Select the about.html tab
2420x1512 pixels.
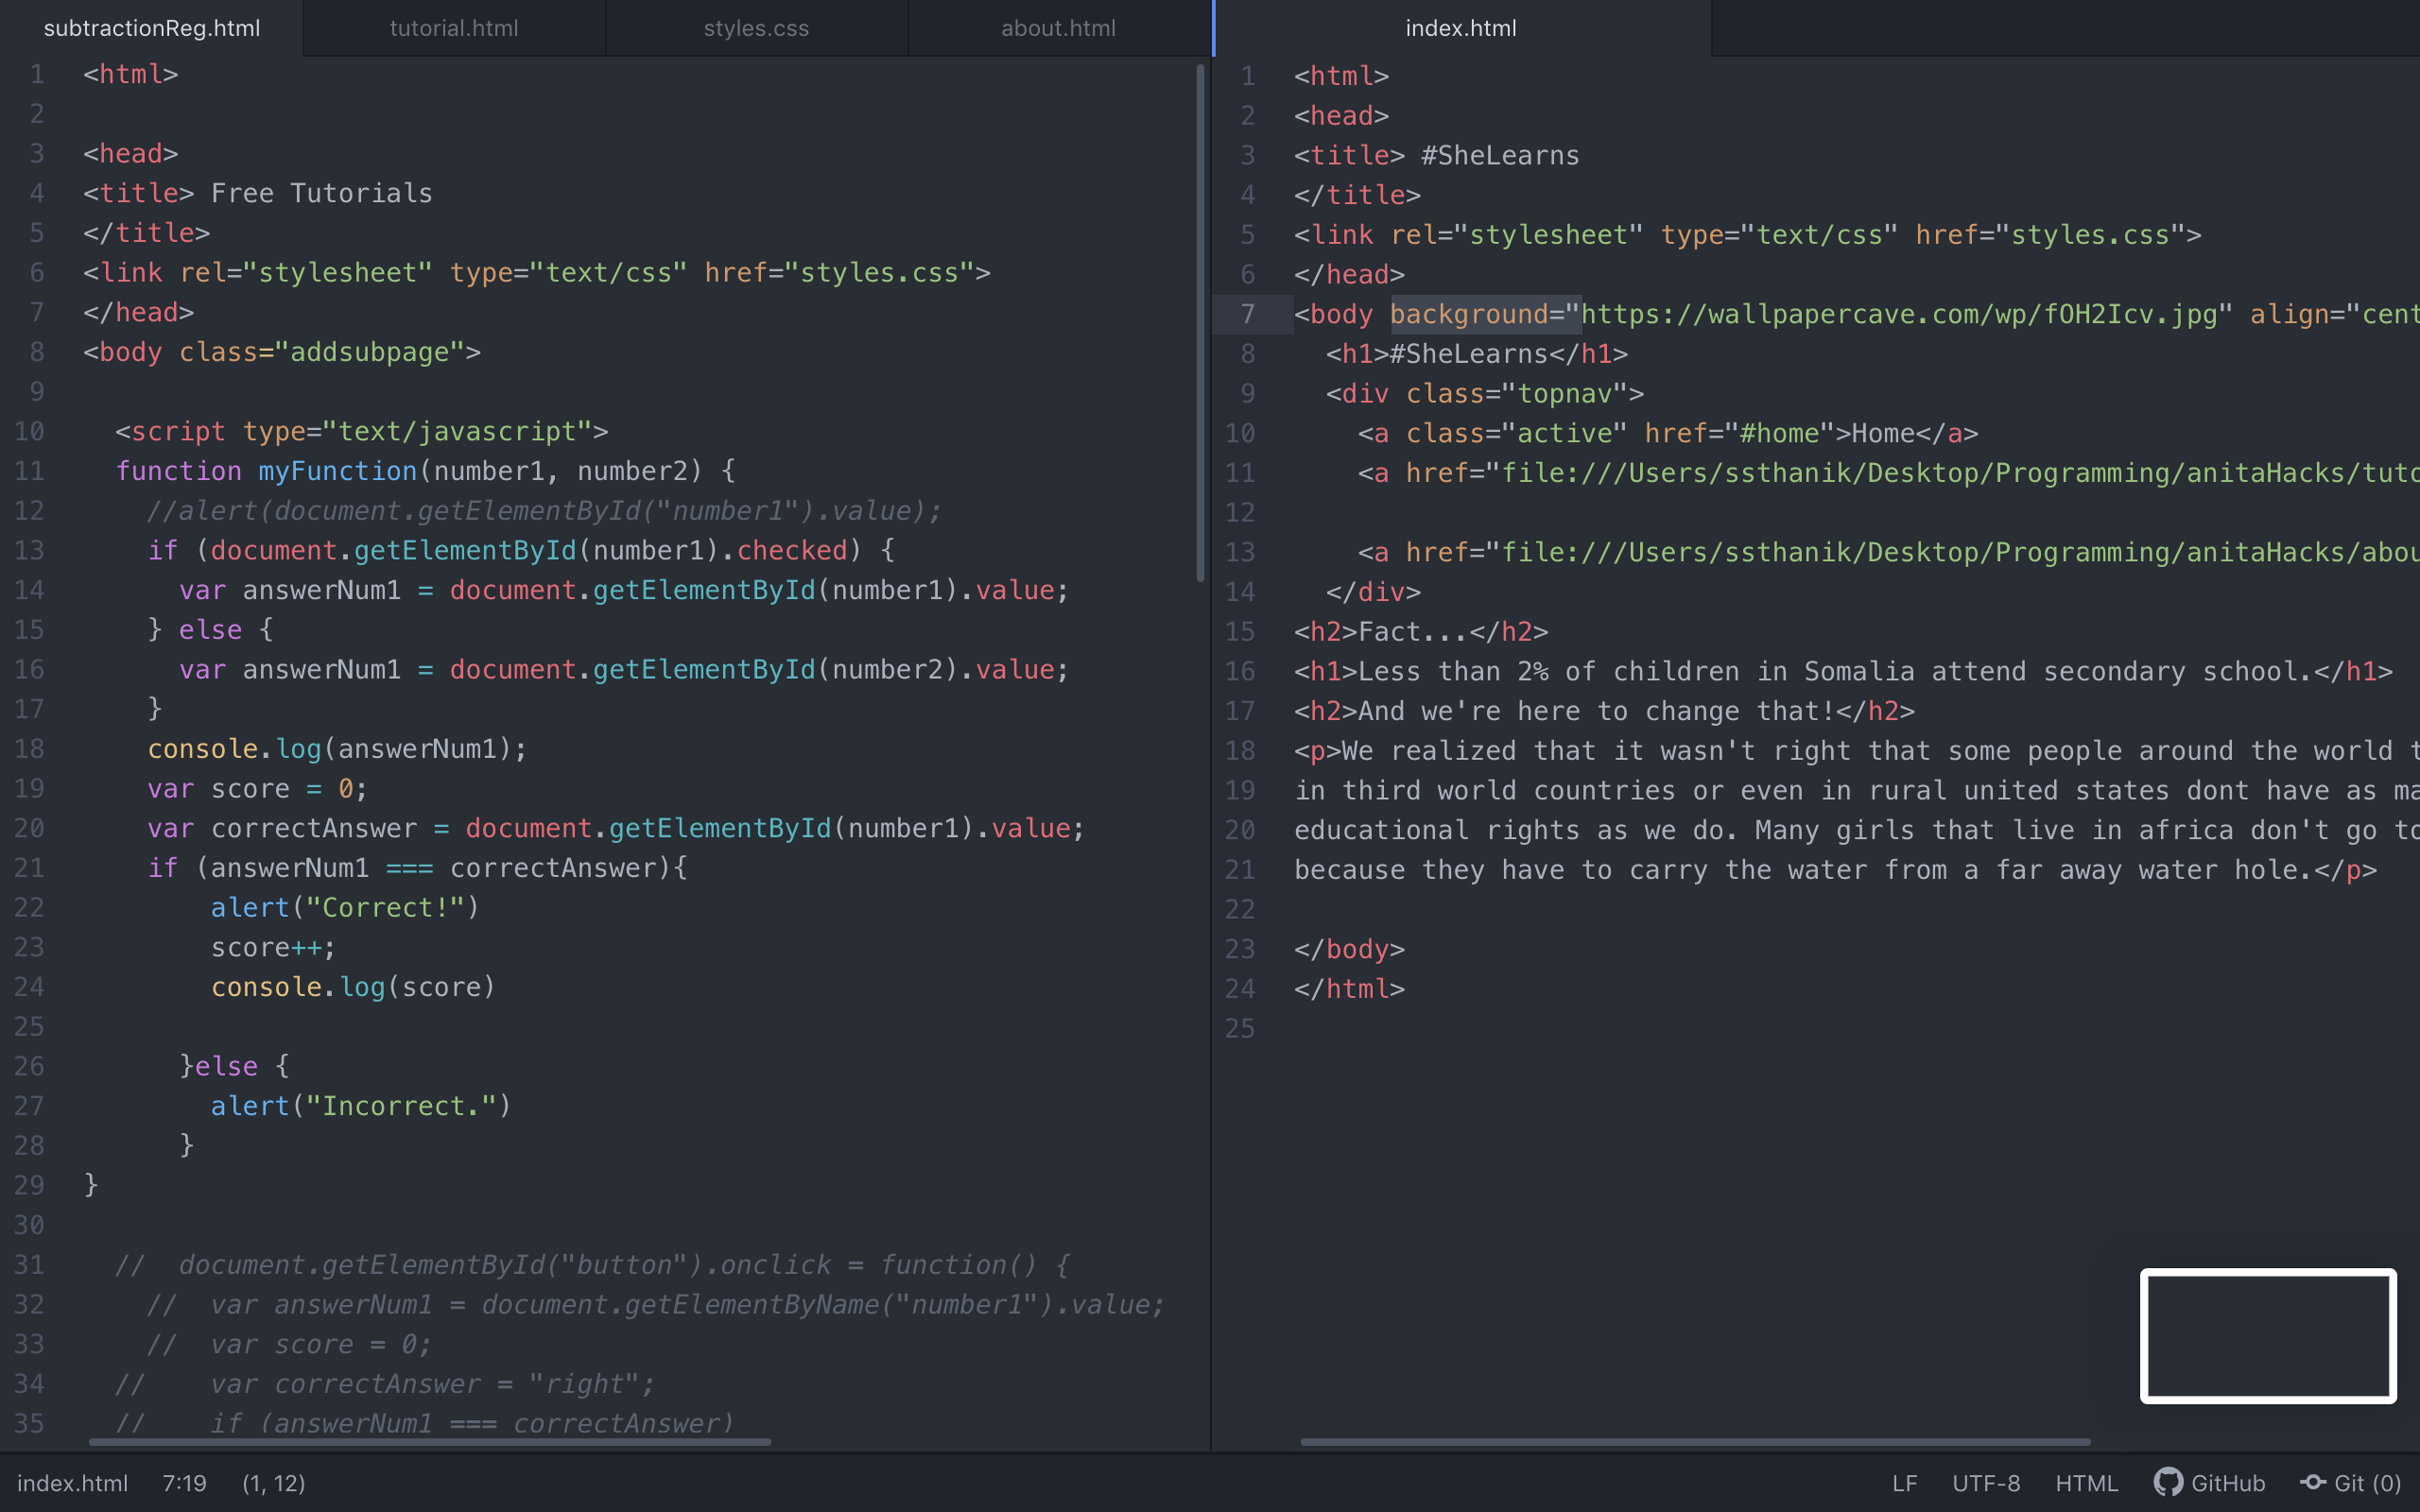click(x=1058, y=28)
